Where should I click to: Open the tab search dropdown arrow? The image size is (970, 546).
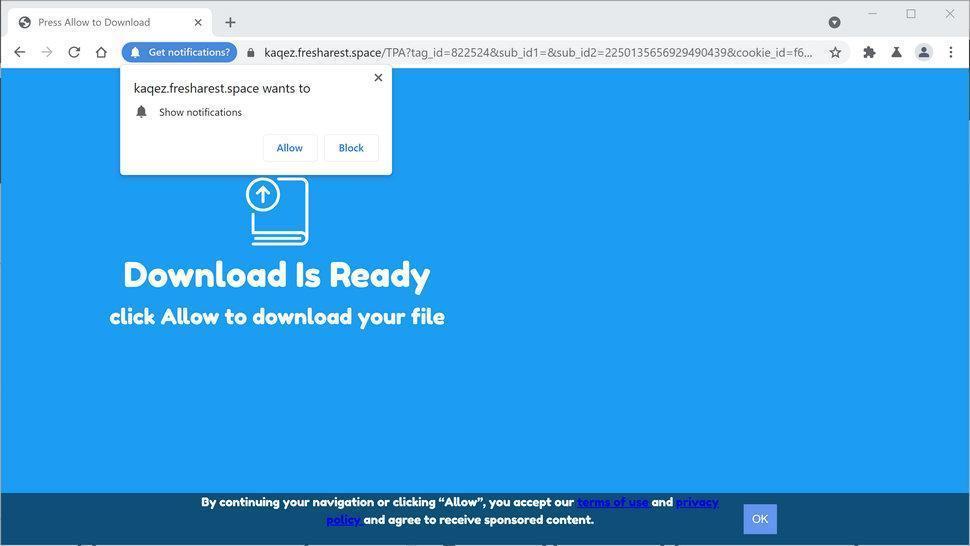coord(835,22)
